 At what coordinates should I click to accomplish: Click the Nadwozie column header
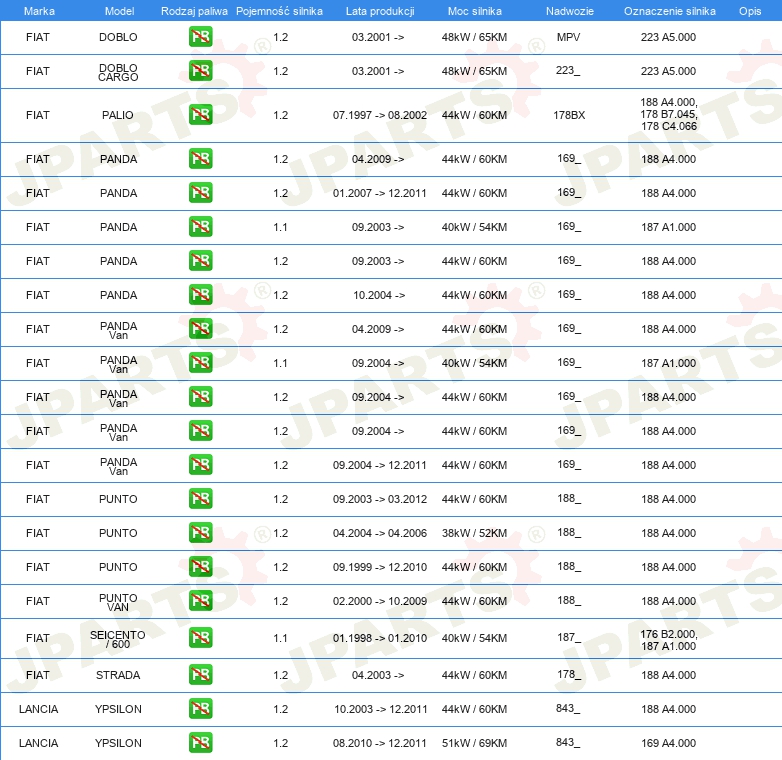tap(570, 11)
